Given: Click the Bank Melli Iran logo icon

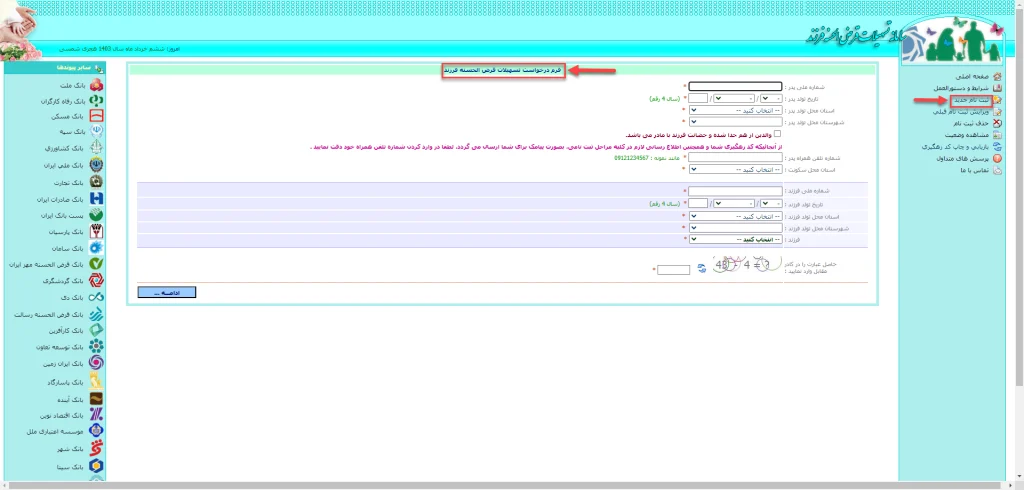Looking at the screenshot, I should coord(96,165).
